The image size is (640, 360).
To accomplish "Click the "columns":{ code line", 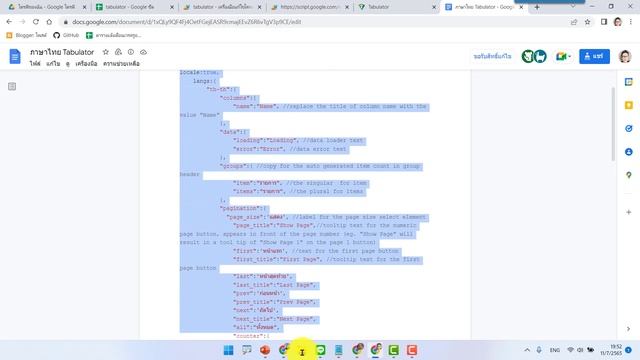I will pyautogui.click(x=238, y=98).
